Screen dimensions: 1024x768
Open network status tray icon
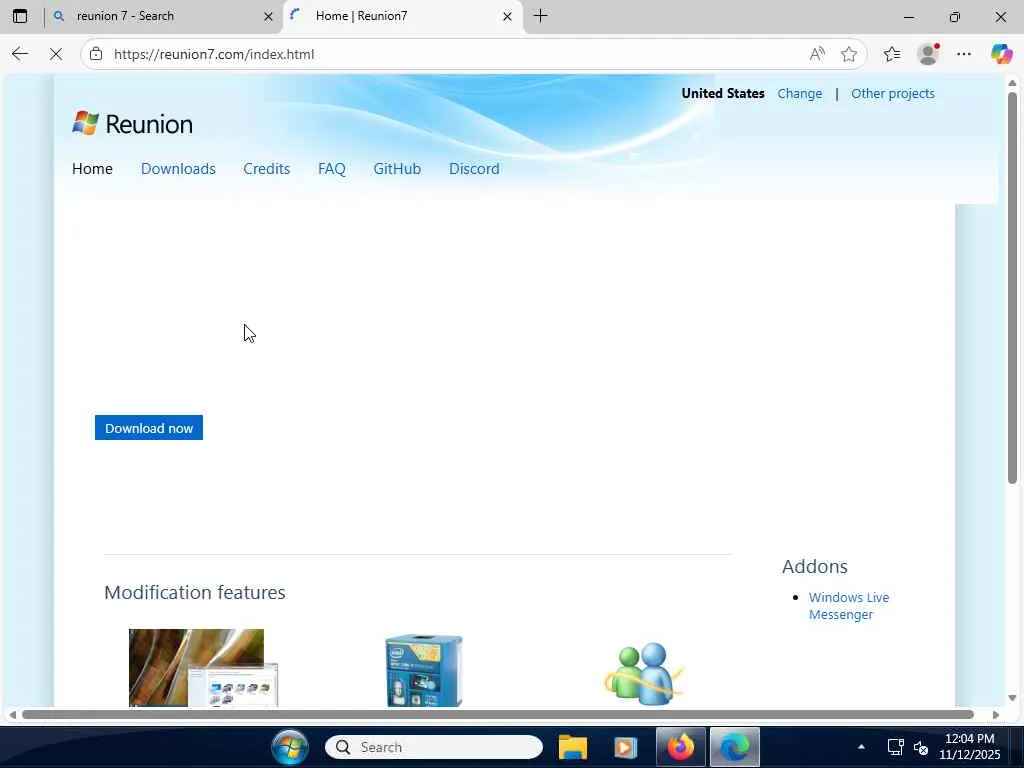[895, 747]
